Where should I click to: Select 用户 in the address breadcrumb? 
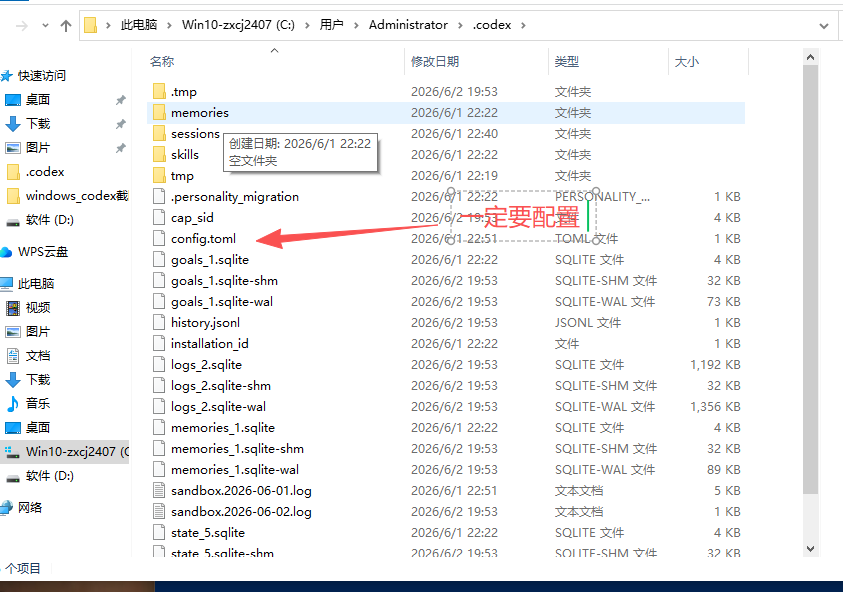332,25
